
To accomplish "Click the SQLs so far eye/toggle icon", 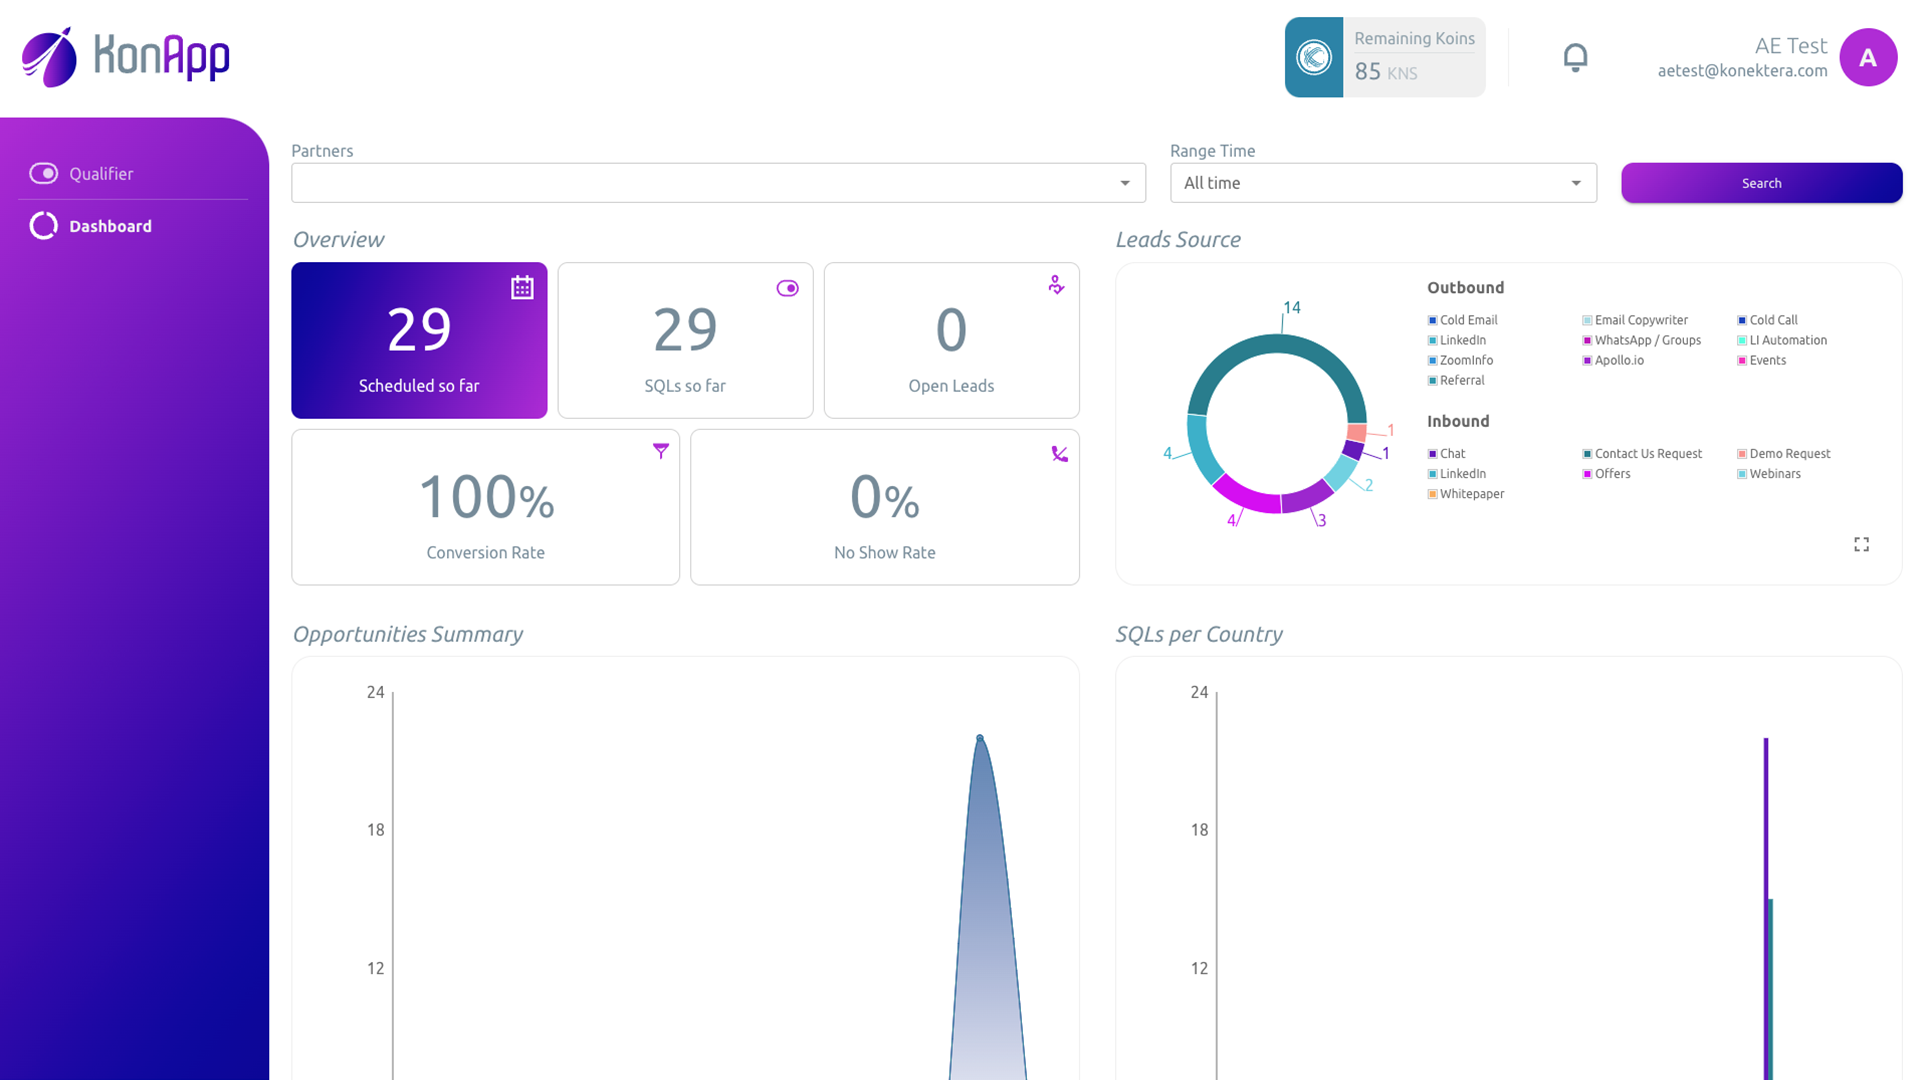I will pyautogui.click(x=787, y=287).
